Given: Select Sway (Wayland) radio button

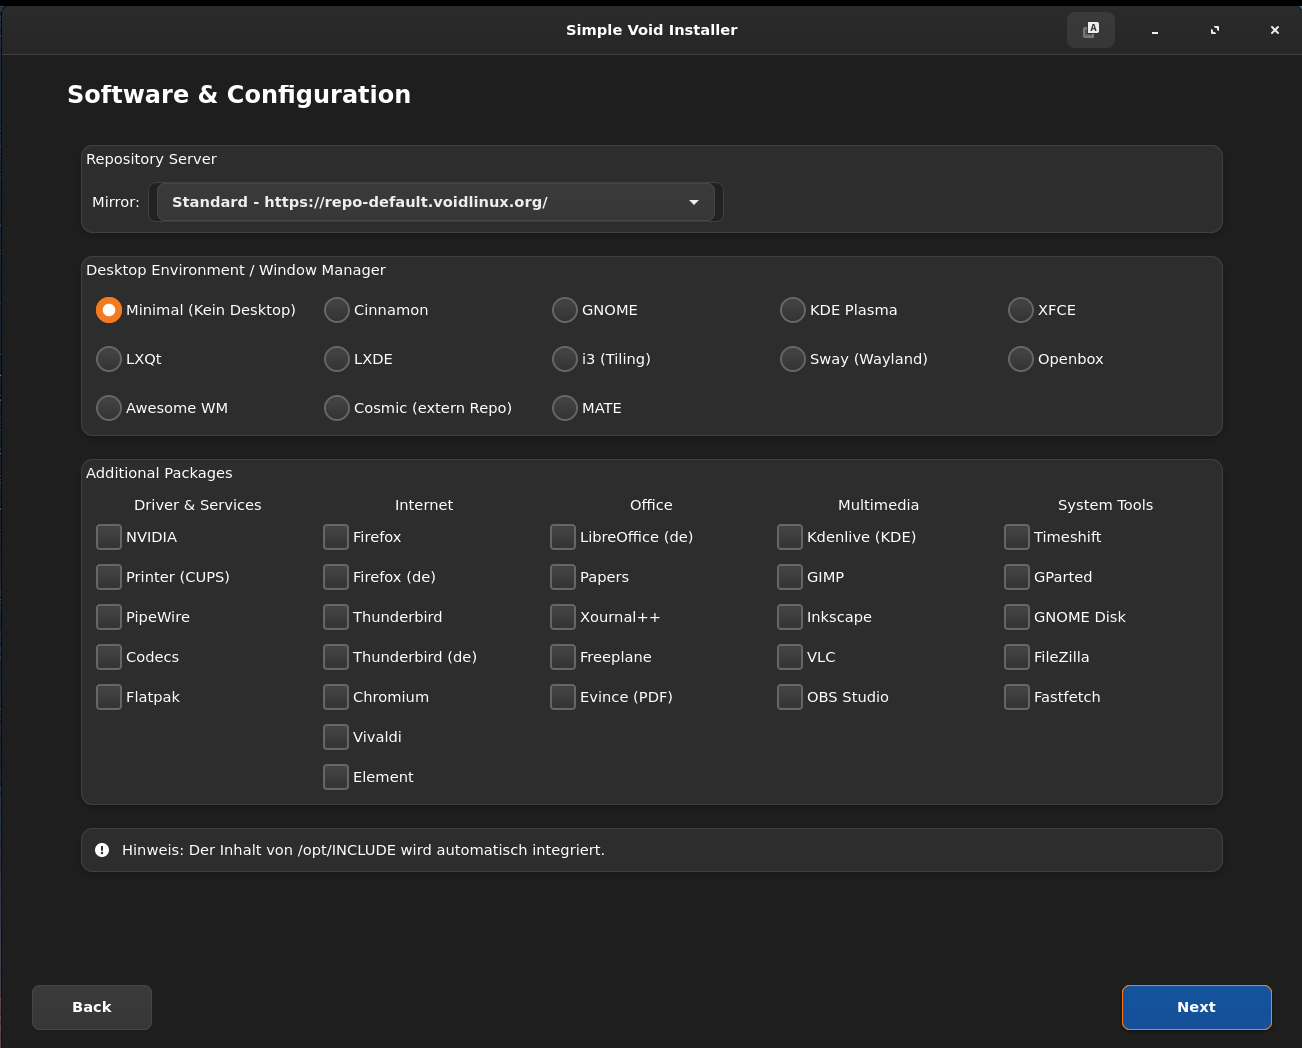Looking at the screenshot, I should tap(793, 359).
